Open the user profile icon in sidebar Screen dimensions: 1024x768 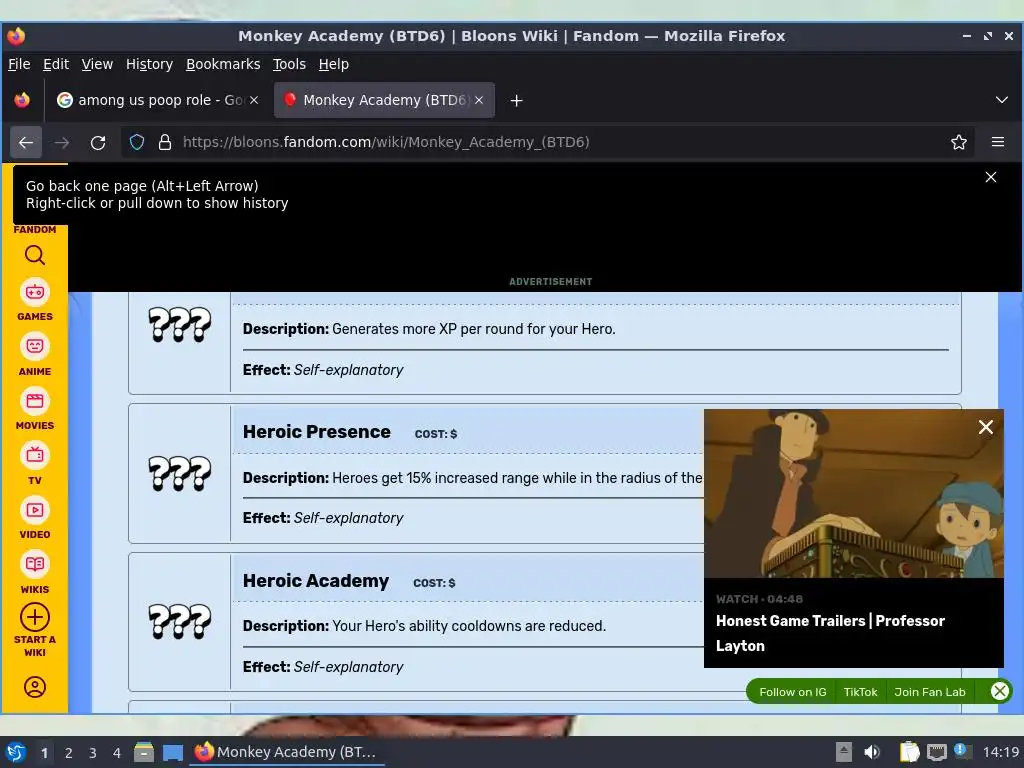[x=35, y=687]
